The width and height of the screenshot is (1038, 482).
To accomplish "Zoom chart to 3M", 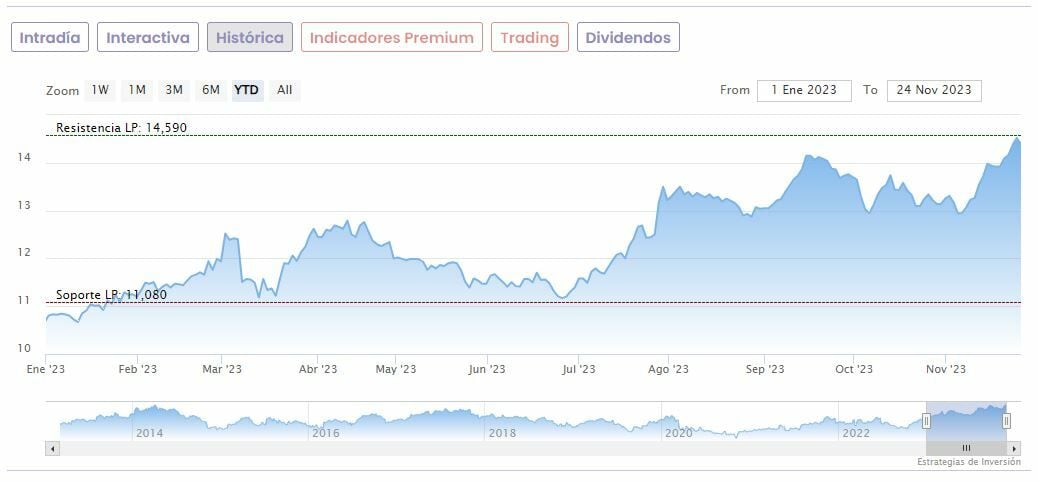I will 174,90.
